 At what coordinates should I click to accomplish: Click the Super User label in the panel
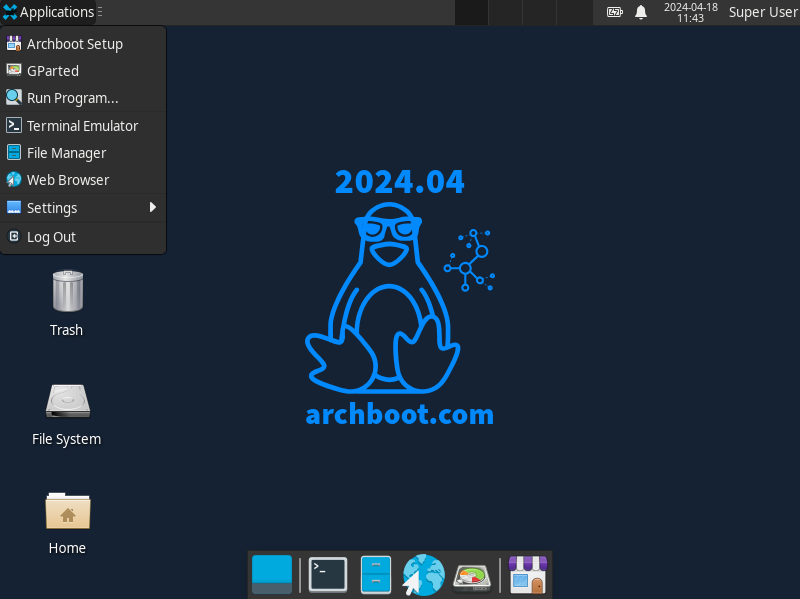[763, 12]
